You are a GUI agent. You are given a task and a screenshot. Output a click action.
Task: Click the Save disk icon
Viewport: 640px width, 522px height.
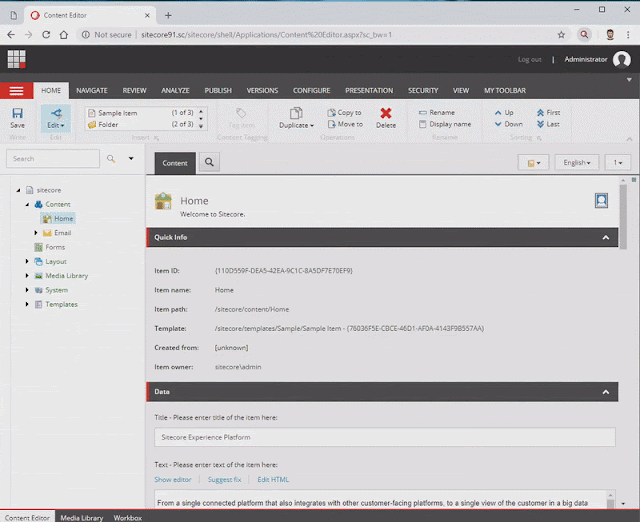(17, 113)
